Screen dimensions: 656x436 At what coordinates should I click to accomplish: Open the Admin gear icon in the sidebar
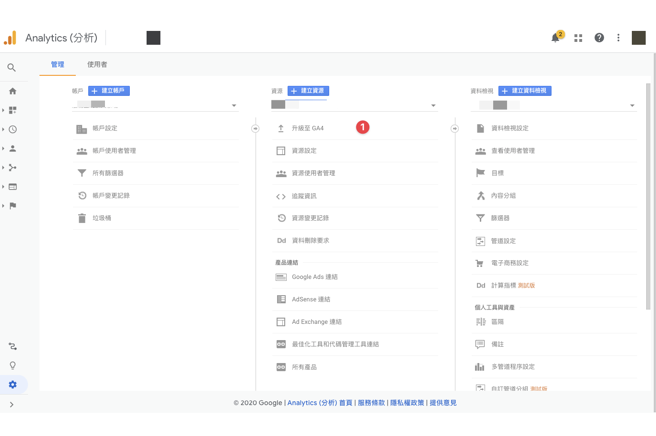[x=13, y=385]
